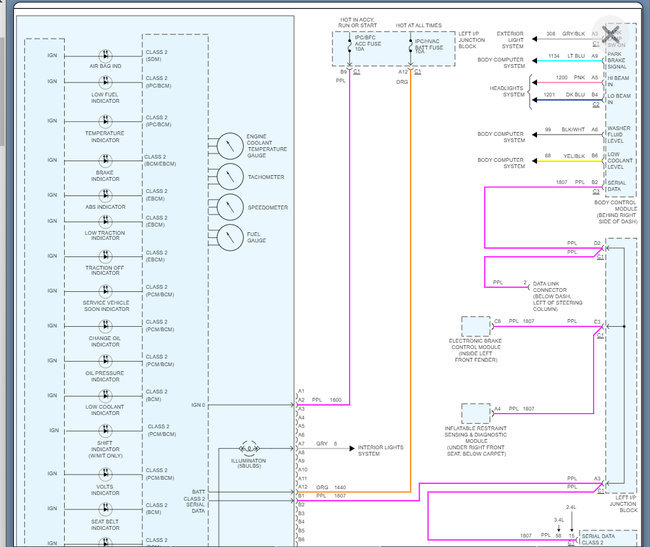The width and height of the screenshot is (650, 547).
Task: Click the Brake indicator lamp symbol
Action: pyautogui.click(x=106, y=159)
